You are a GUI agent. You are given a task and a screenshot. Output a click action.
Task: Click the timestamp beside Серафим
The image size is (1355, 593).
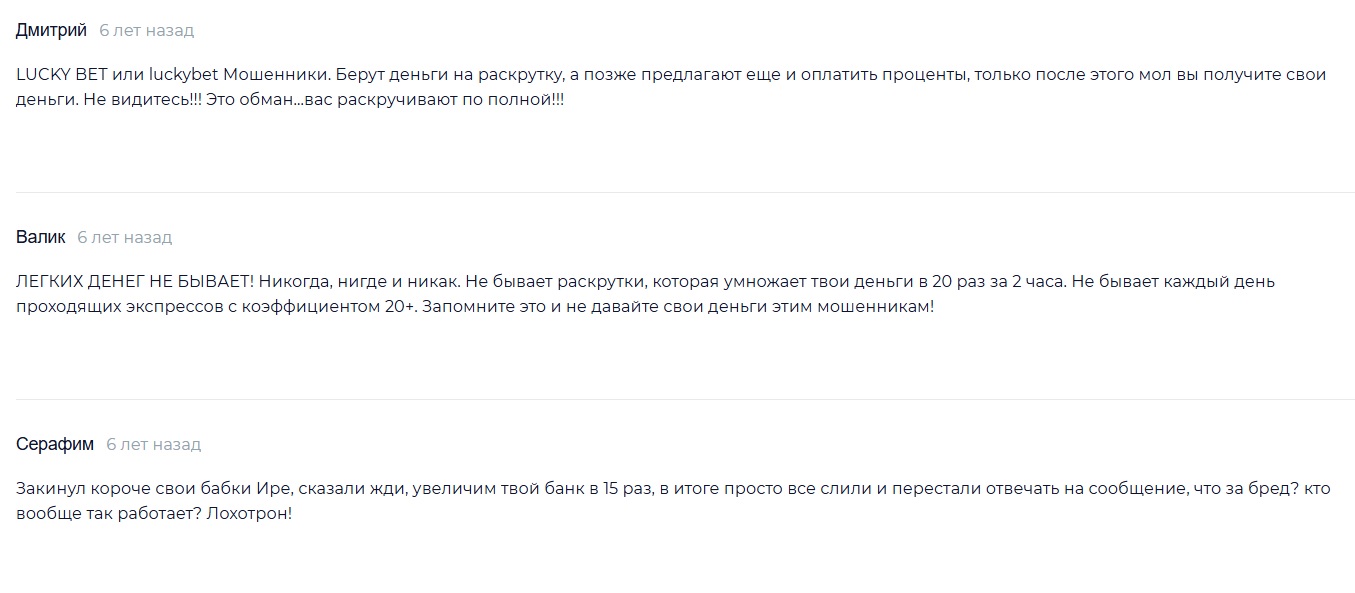[x=153, y=445]
